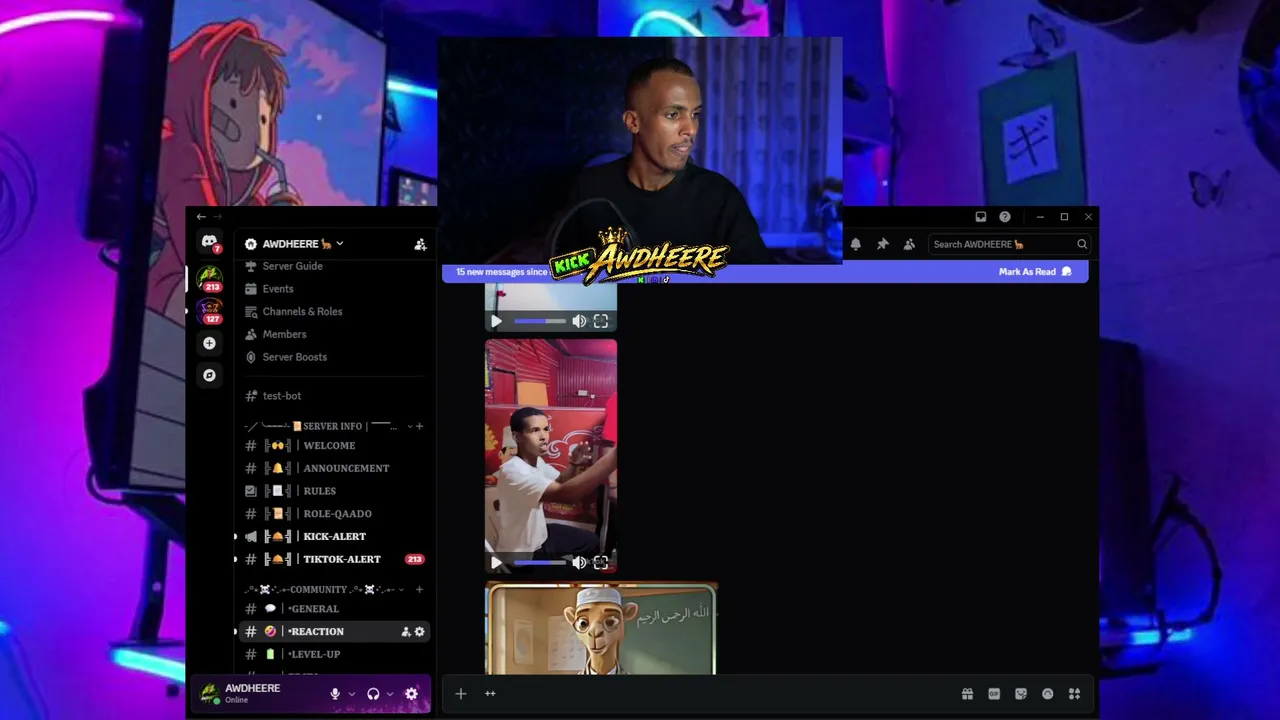Click the attachment plus icon in message bar
The height and width of the screenshot is (720, 1280).
[461, 694]
